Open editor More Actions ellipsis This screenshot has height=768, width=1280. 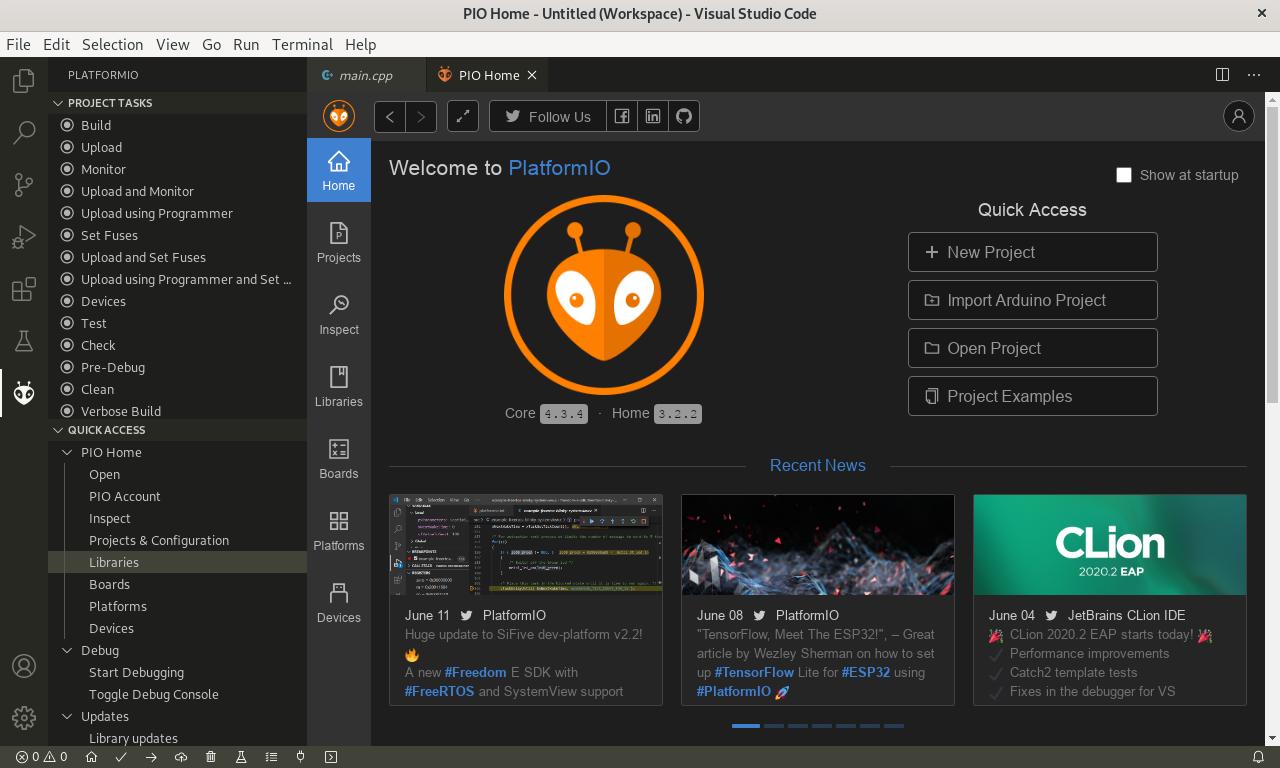click(x=1254, y=75)
